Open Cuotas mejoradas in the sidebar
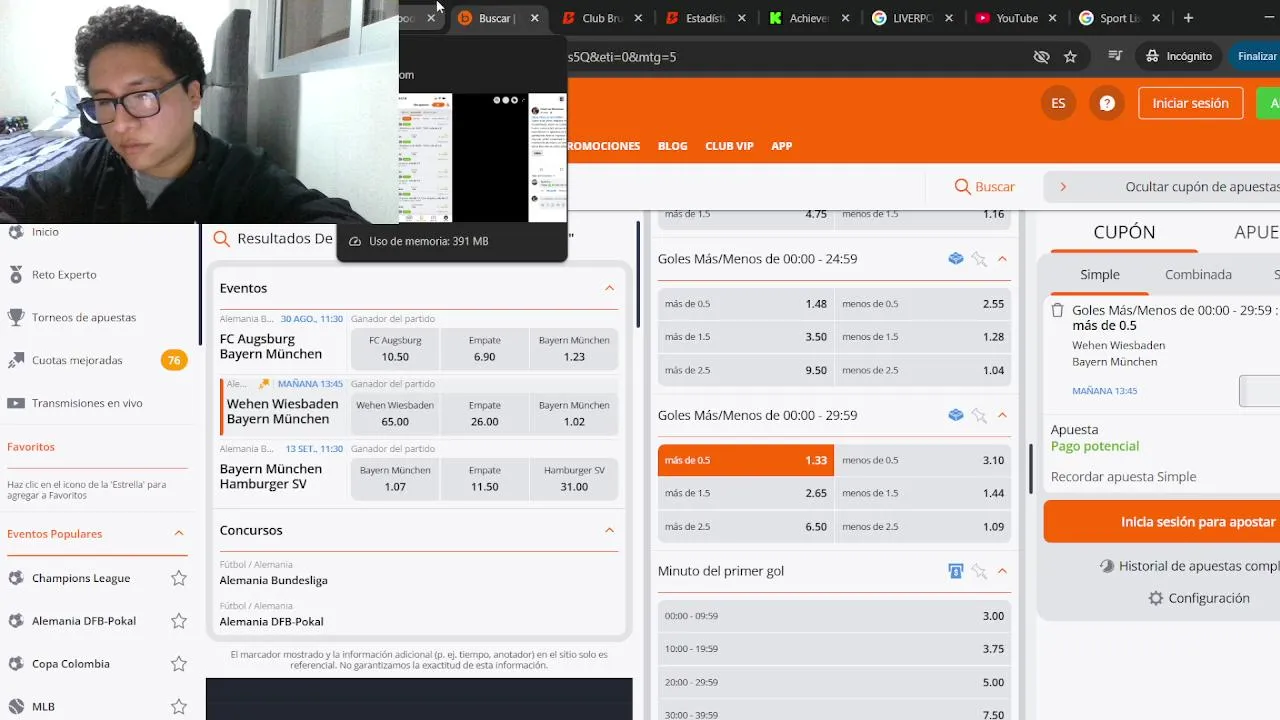Viewport: 1280px width, 720px height. 77,360
